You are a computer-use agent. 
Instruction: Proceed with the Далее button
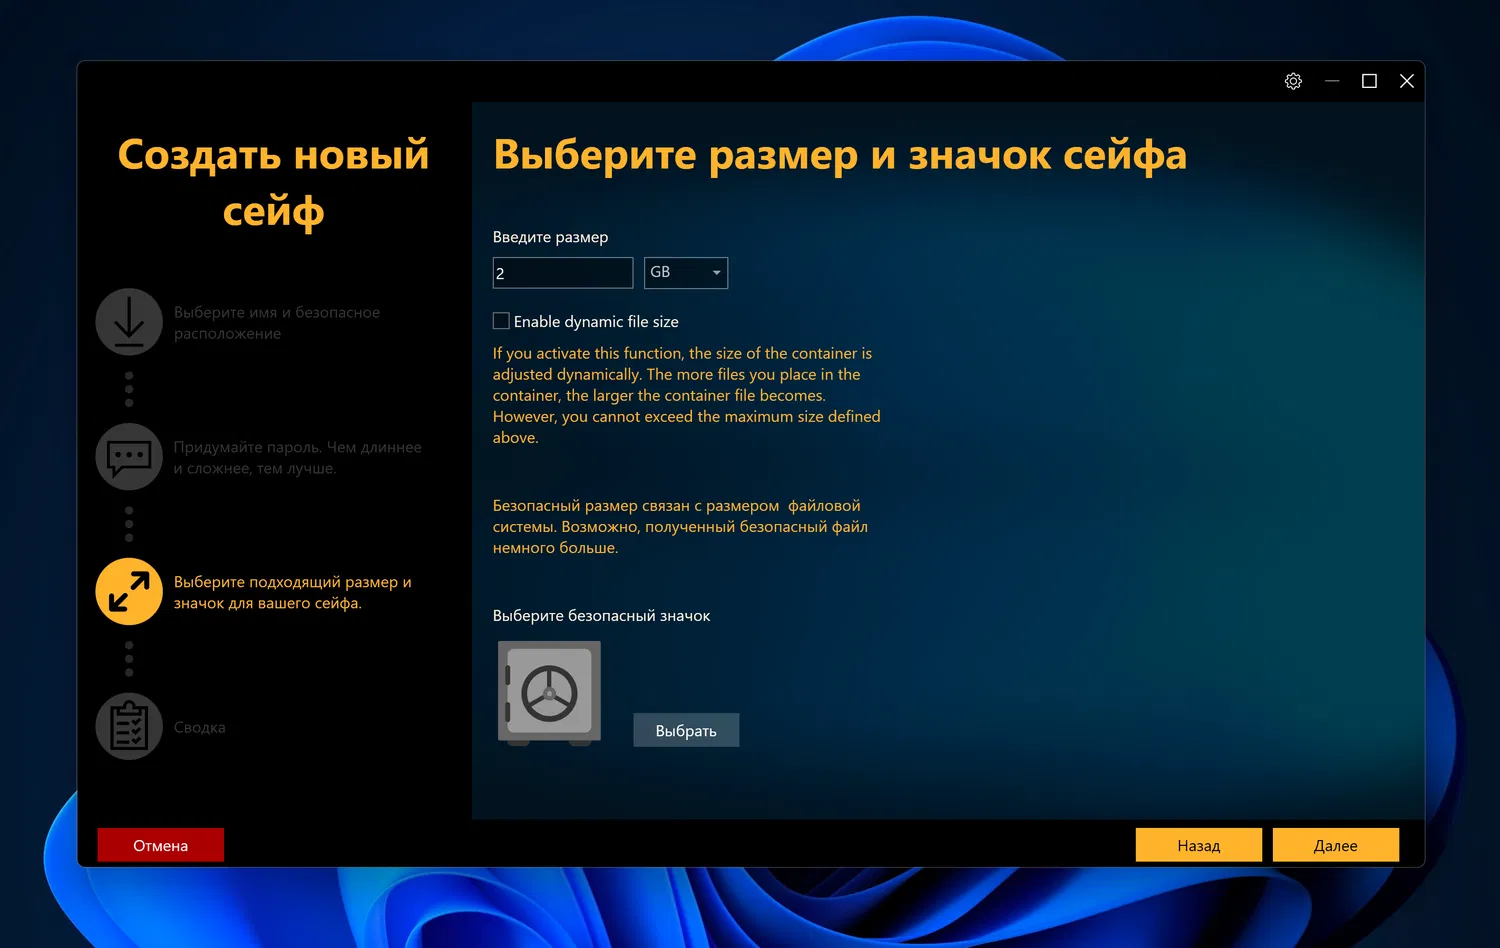pos(1335,845)
